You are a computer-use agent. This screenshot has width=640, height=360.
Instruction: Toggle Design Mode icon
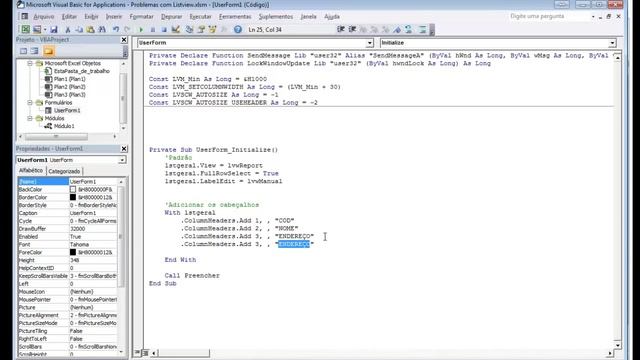[x=176, y=29]
